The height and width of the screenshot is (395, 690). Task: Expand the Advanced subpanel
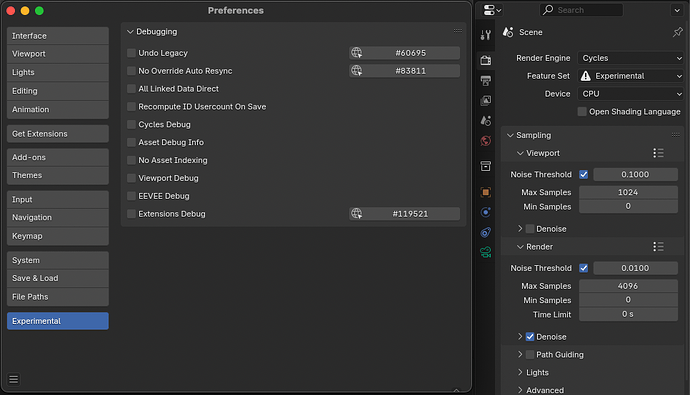tap(520, 390)
